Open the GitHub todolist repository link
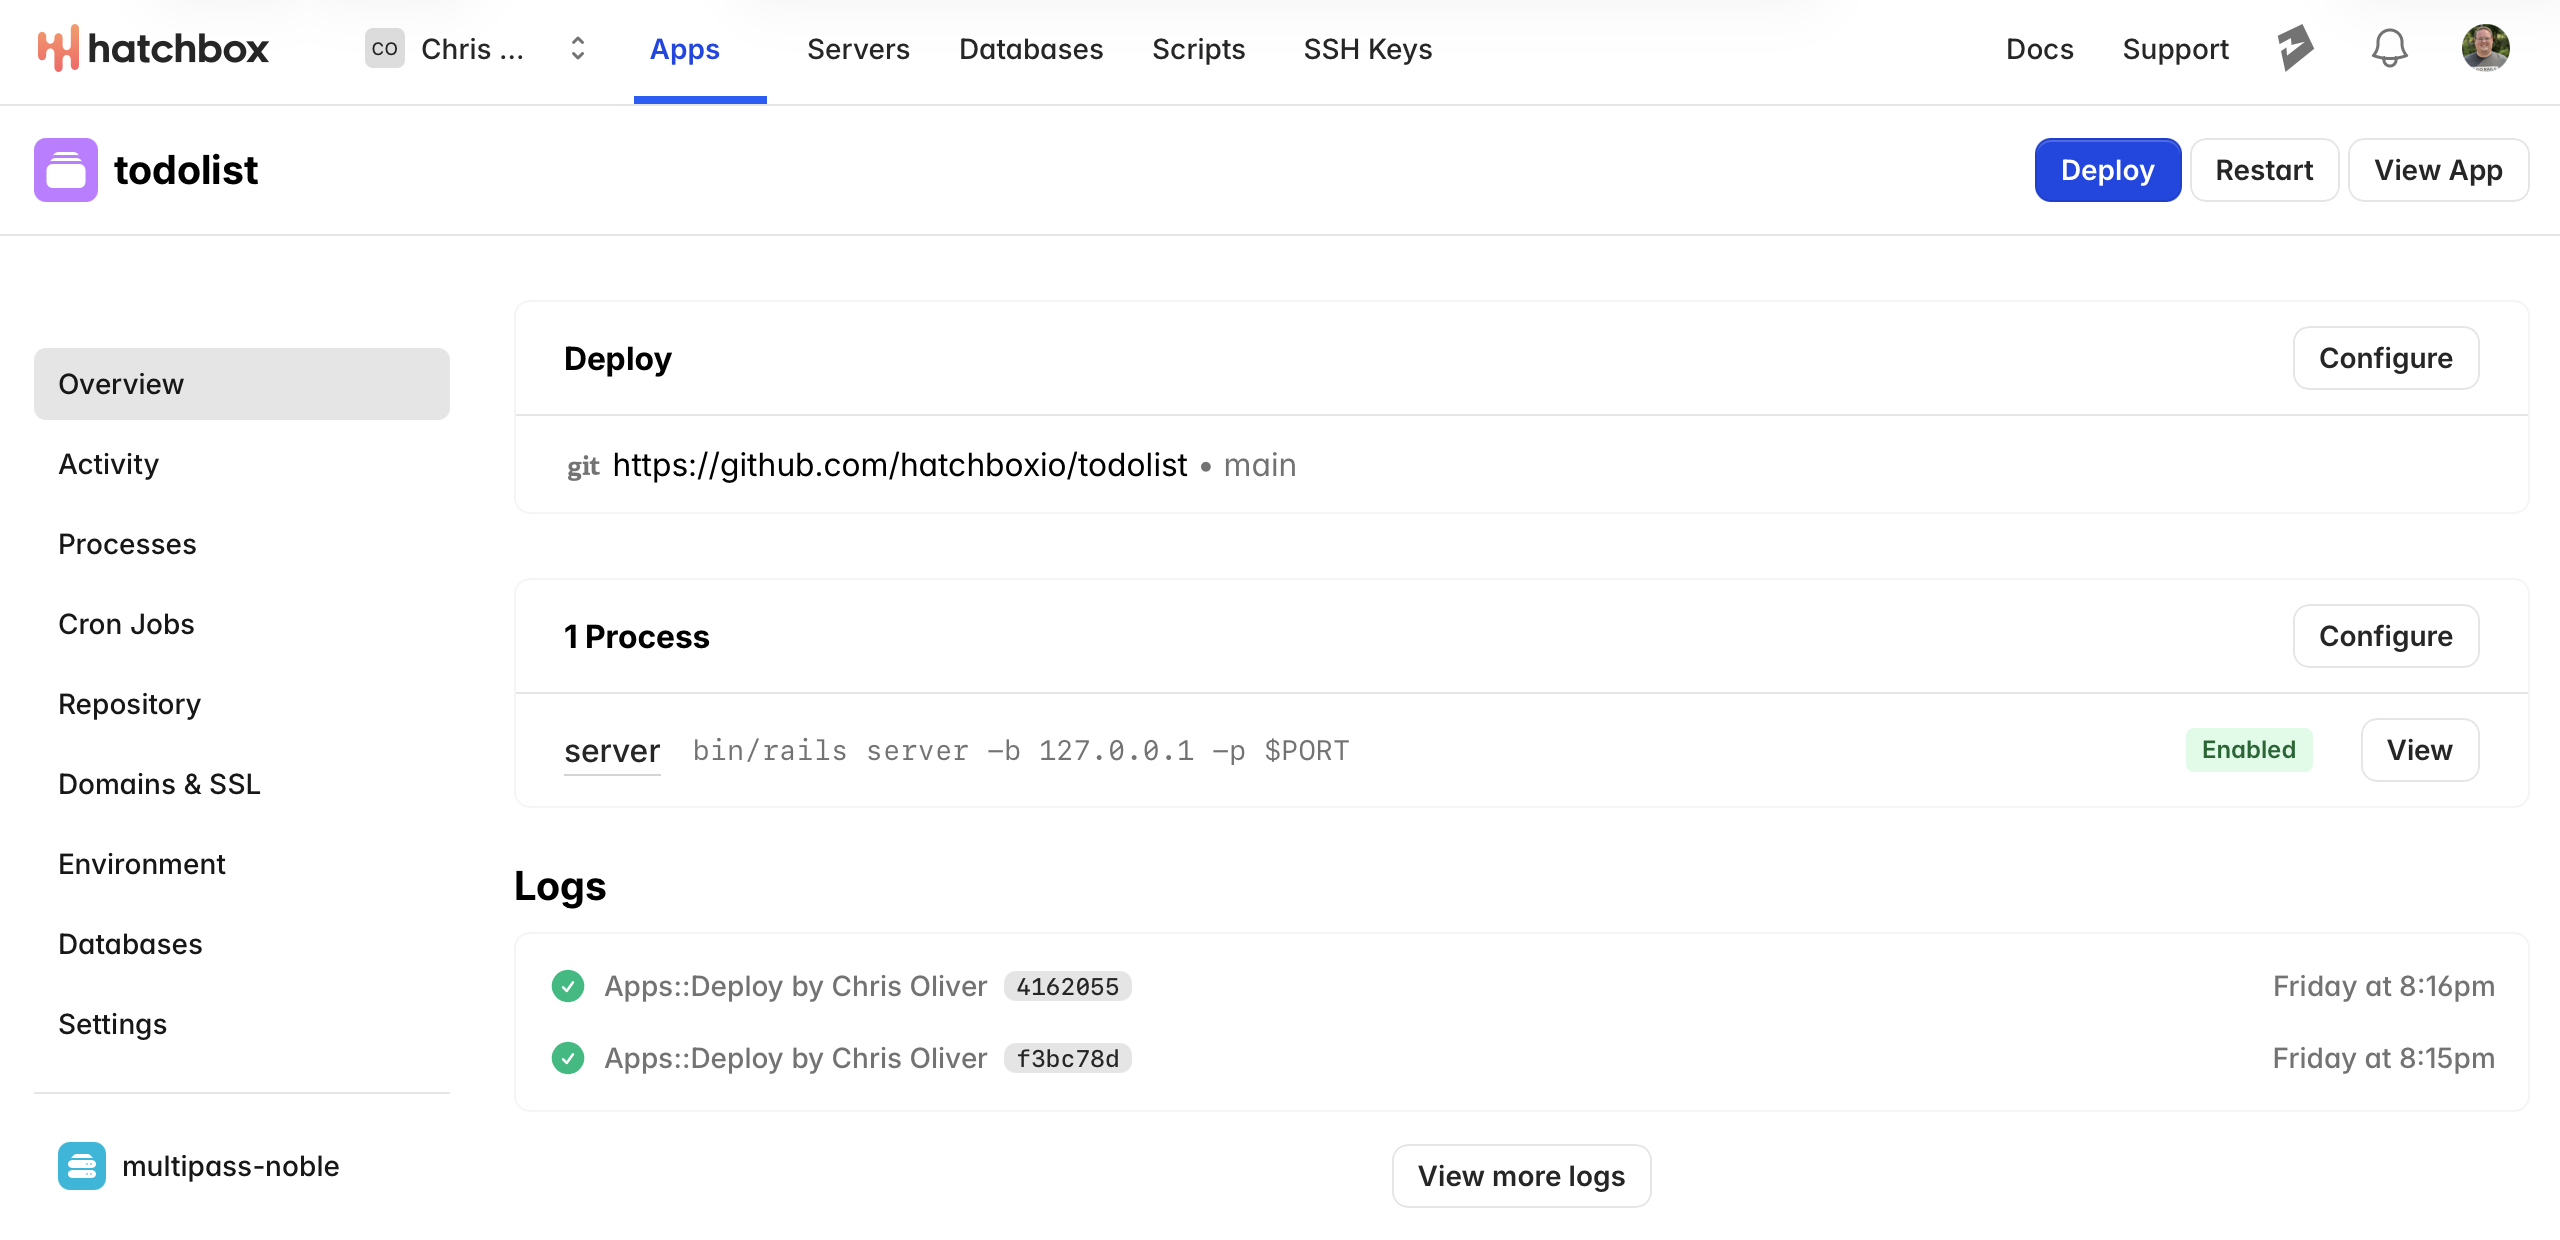 (x=899, y=465)
